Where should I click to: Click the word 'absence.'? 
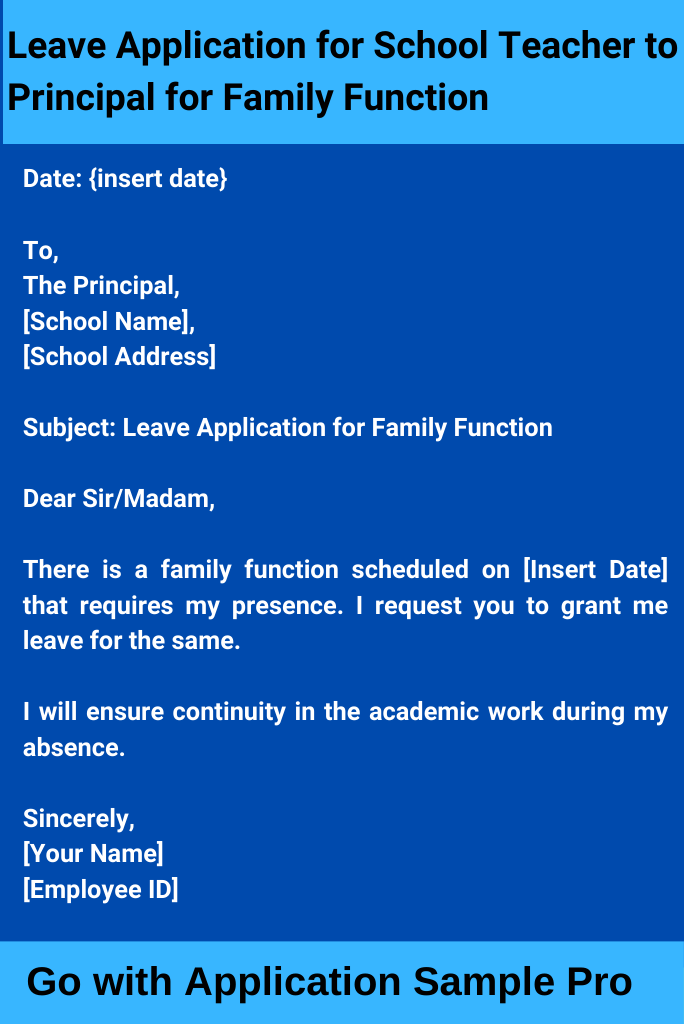tap(74, 748)
